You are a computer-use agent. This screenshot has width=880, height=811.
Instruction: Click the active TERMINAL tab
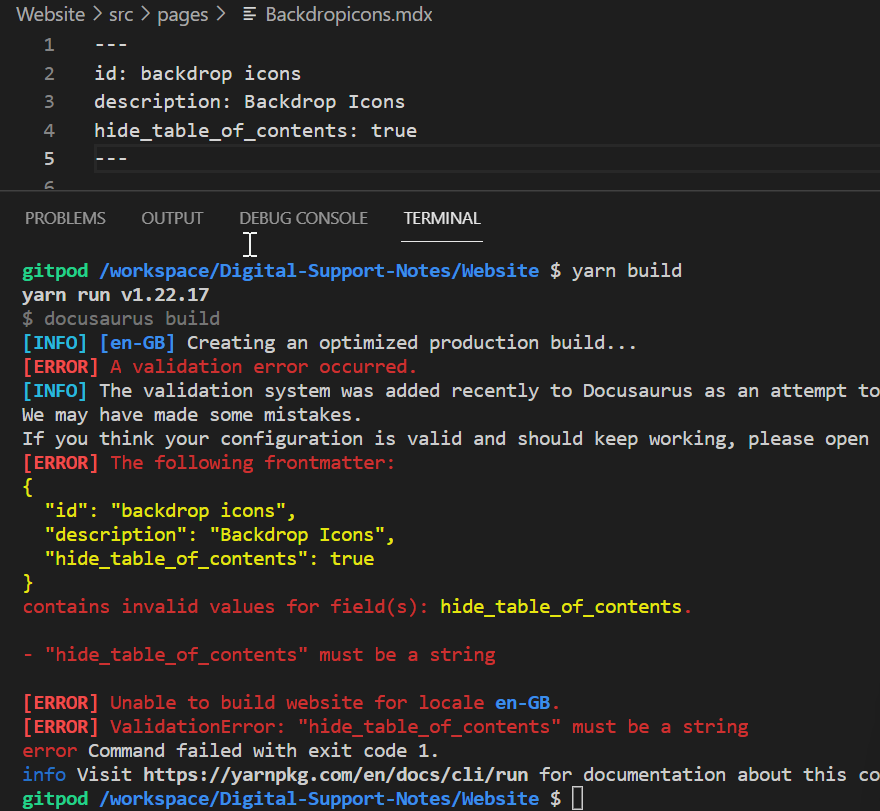[442, 218]
